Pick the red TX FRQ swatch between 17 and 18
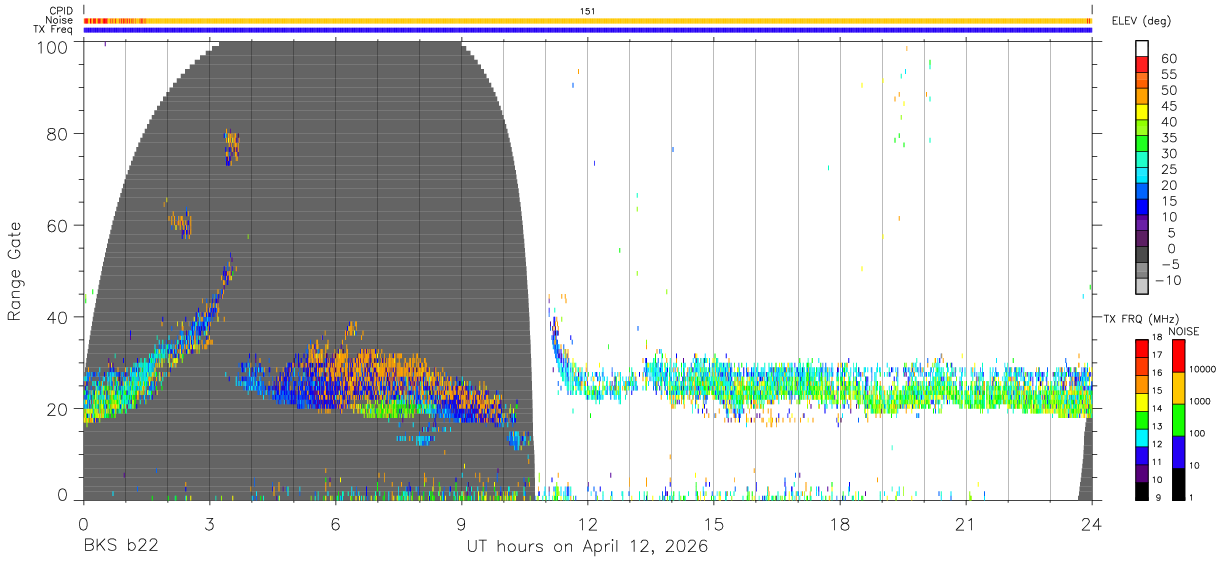Image resolution: width=1228 pixels, height=567 pixels. click(x=1141, y=347)
